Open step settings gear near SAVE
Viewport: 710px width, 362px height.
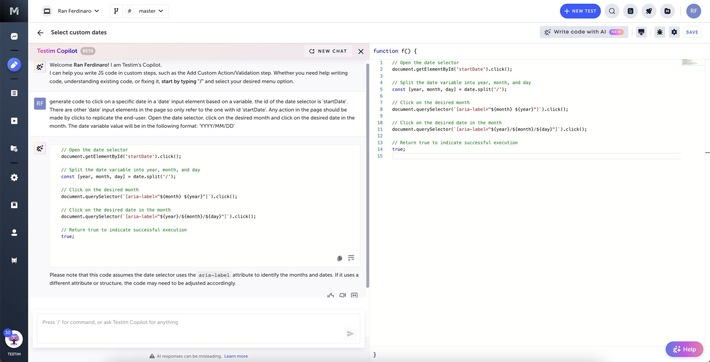[x=674, y=32]
